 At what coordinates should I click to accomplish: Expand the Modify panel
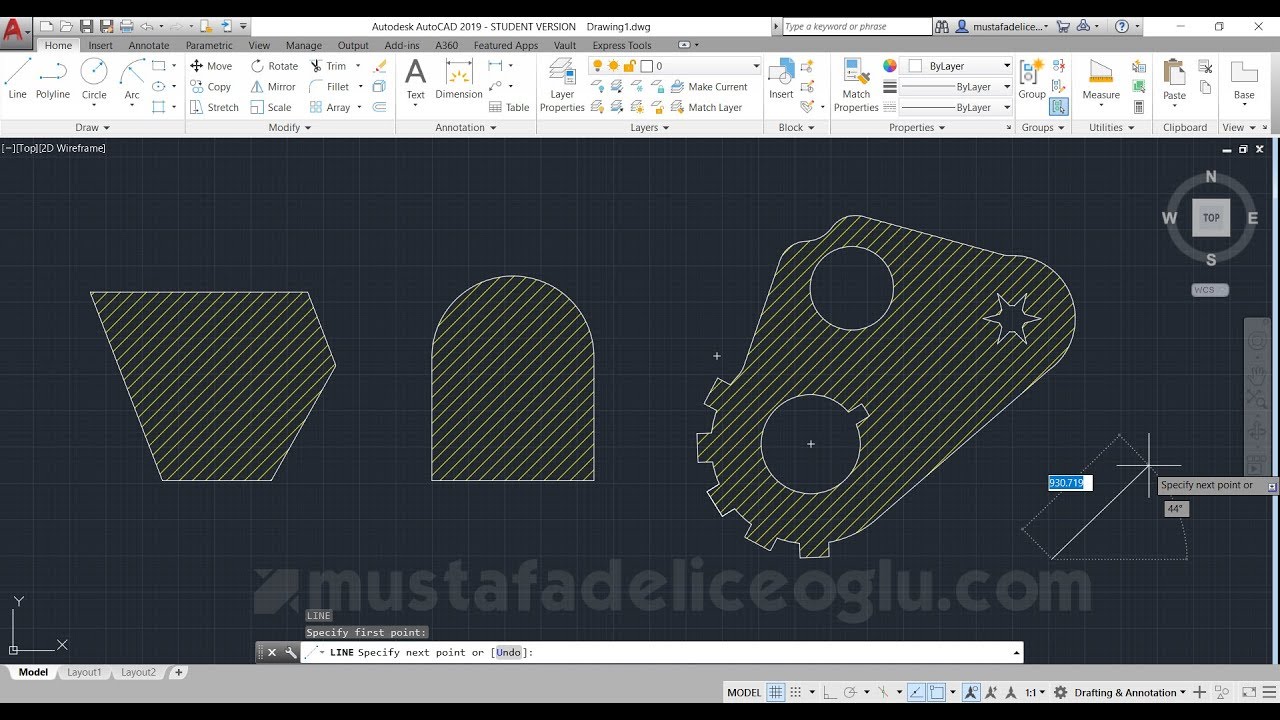[290, 128]
